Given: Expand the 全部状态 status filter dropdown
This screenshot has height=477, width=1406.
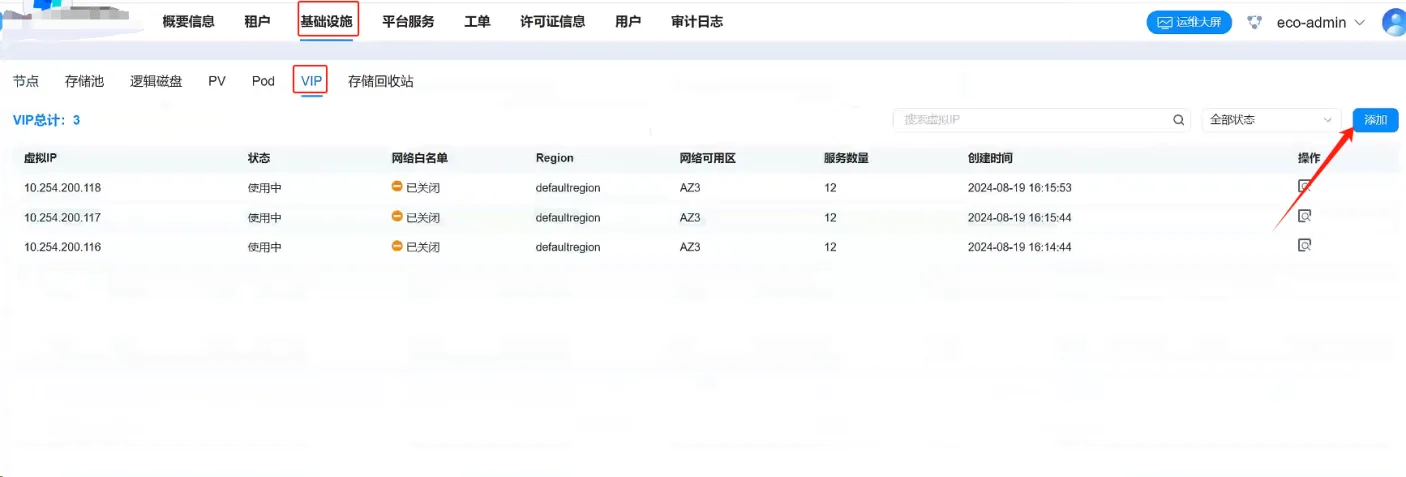Looking at the screenshot, I should [1272, 120].
